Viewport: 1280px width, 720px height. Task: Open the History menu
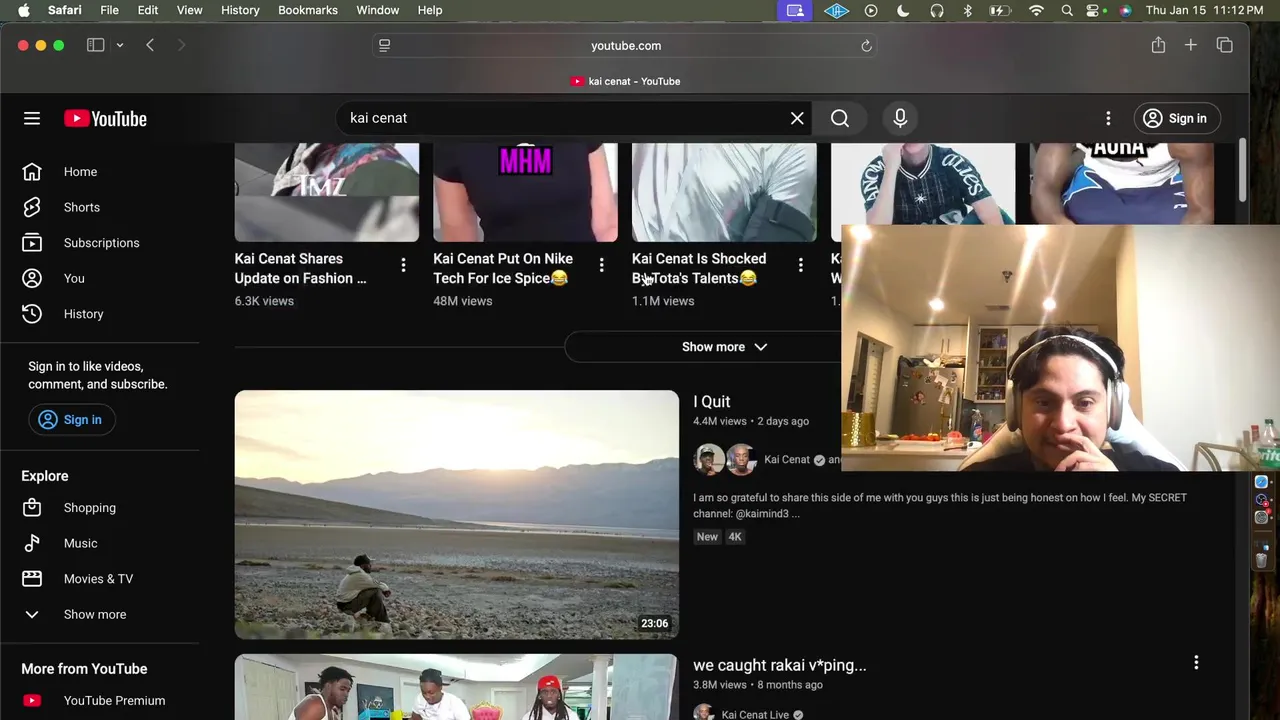coord(240,10)
